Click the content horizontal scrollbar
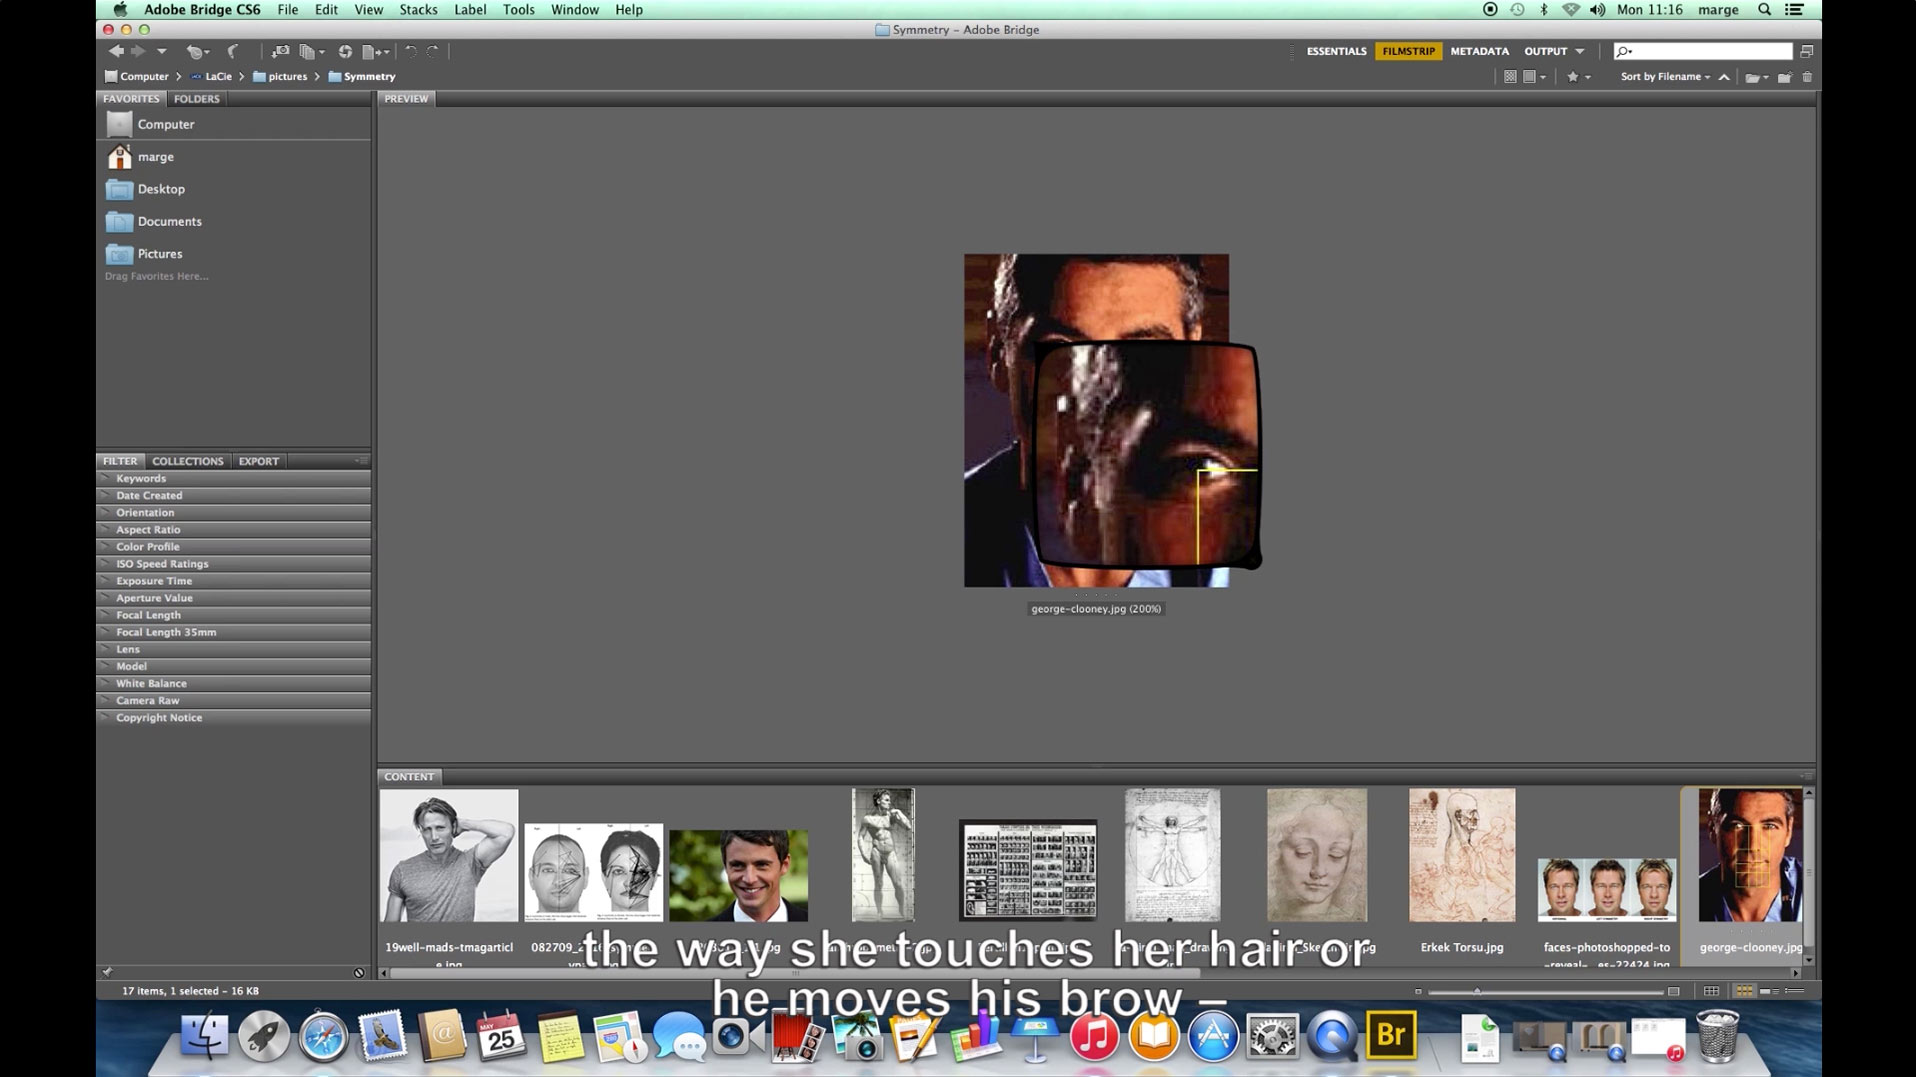Image resolution: width=1916 pixels, height=1077 pixels. [x=795, y=972]
